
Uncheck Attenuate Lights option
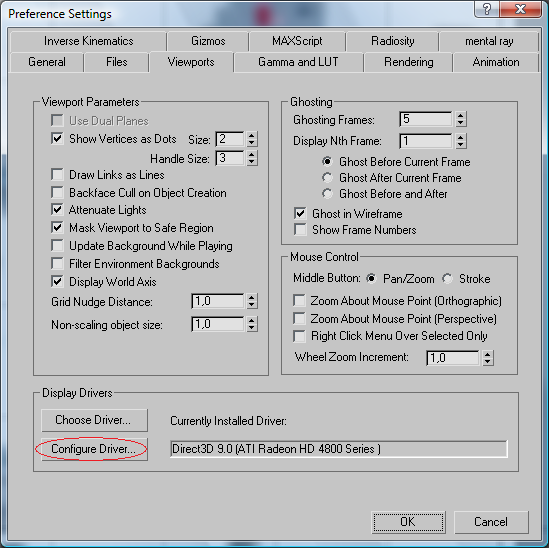[x=57, y=210]
